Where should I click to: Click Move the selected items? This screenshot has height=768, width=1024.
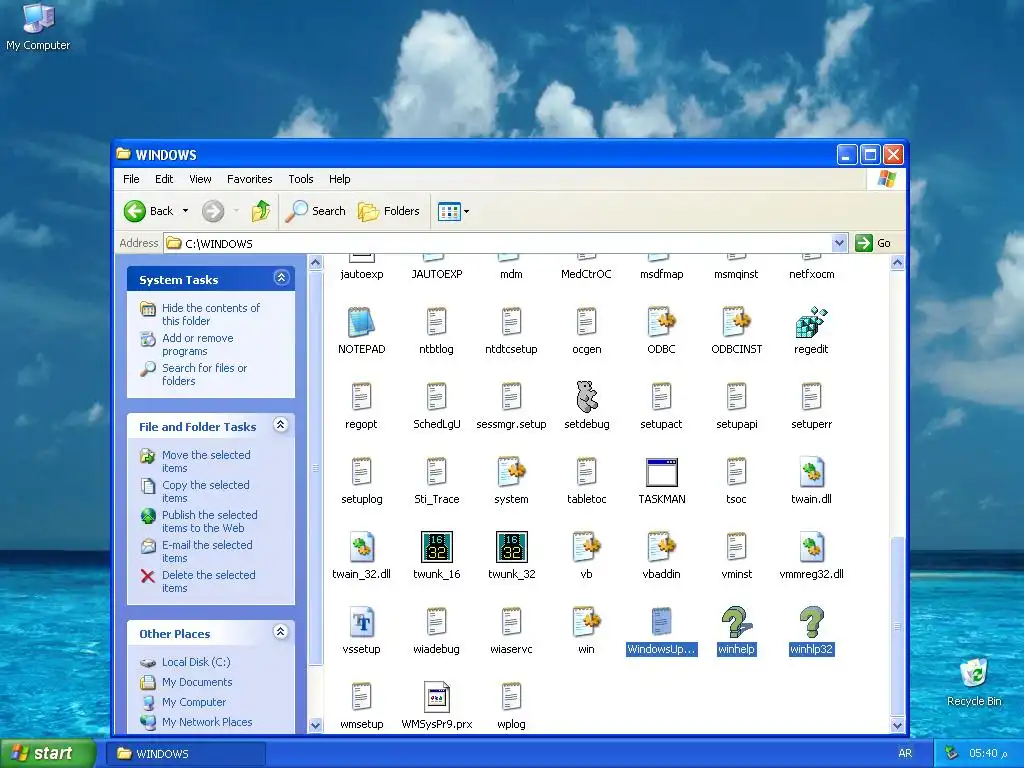(206, 461)
